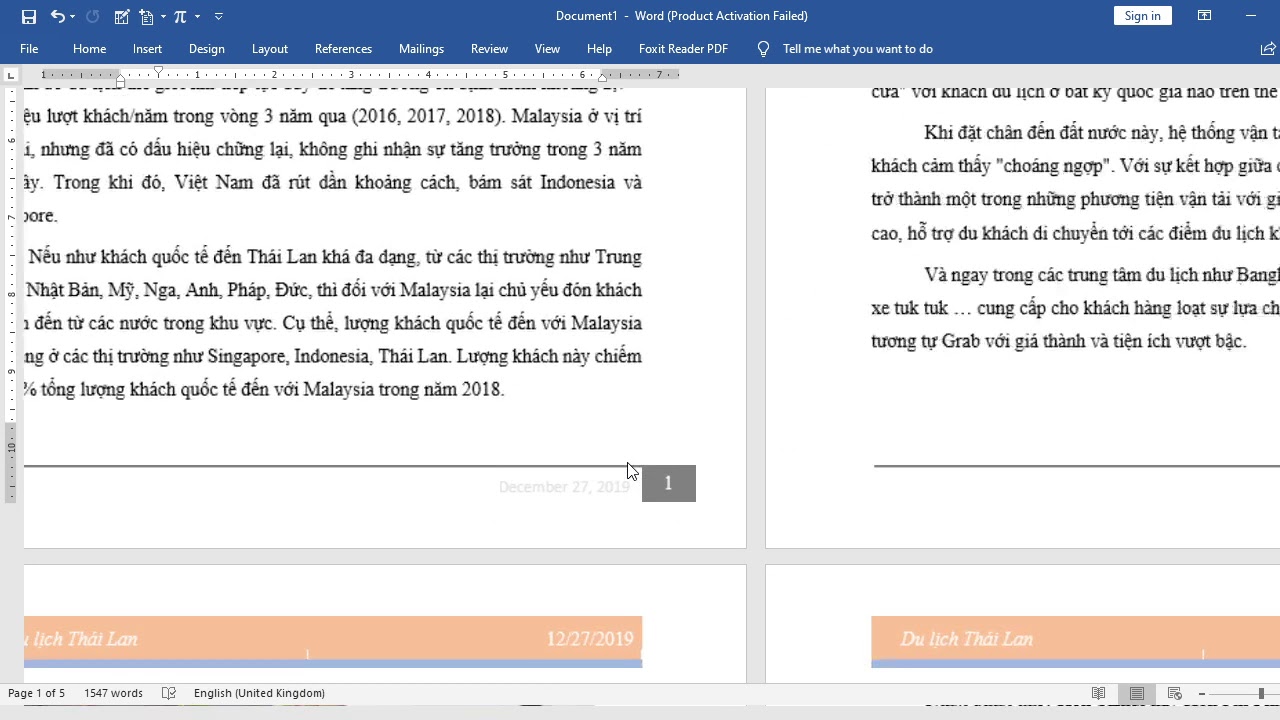Open the Layout ribbon tab

270,49
